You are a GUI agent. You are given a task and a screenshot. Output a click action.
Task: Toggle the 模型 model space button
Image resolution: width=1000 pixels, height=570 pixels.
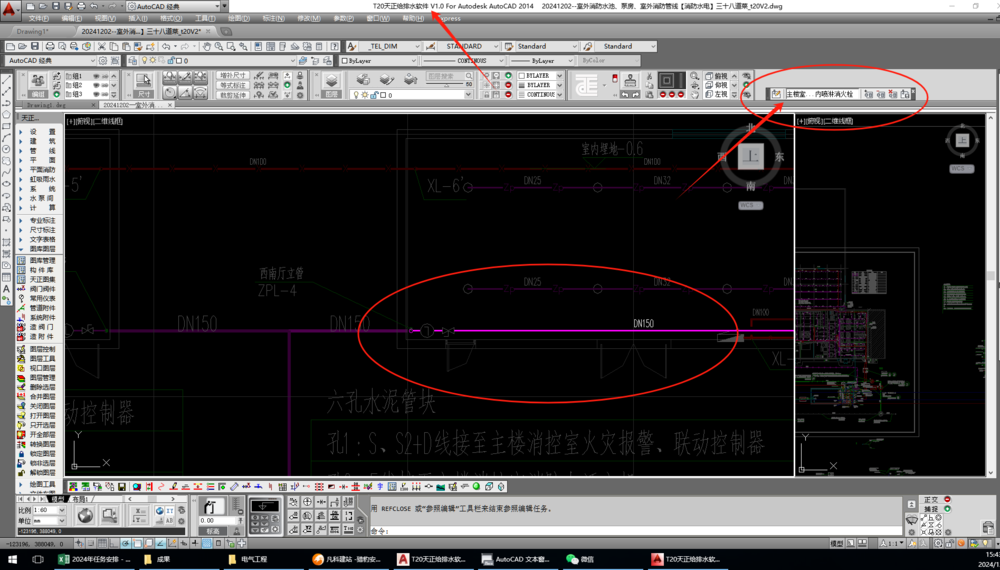click(x=837, y=544)
